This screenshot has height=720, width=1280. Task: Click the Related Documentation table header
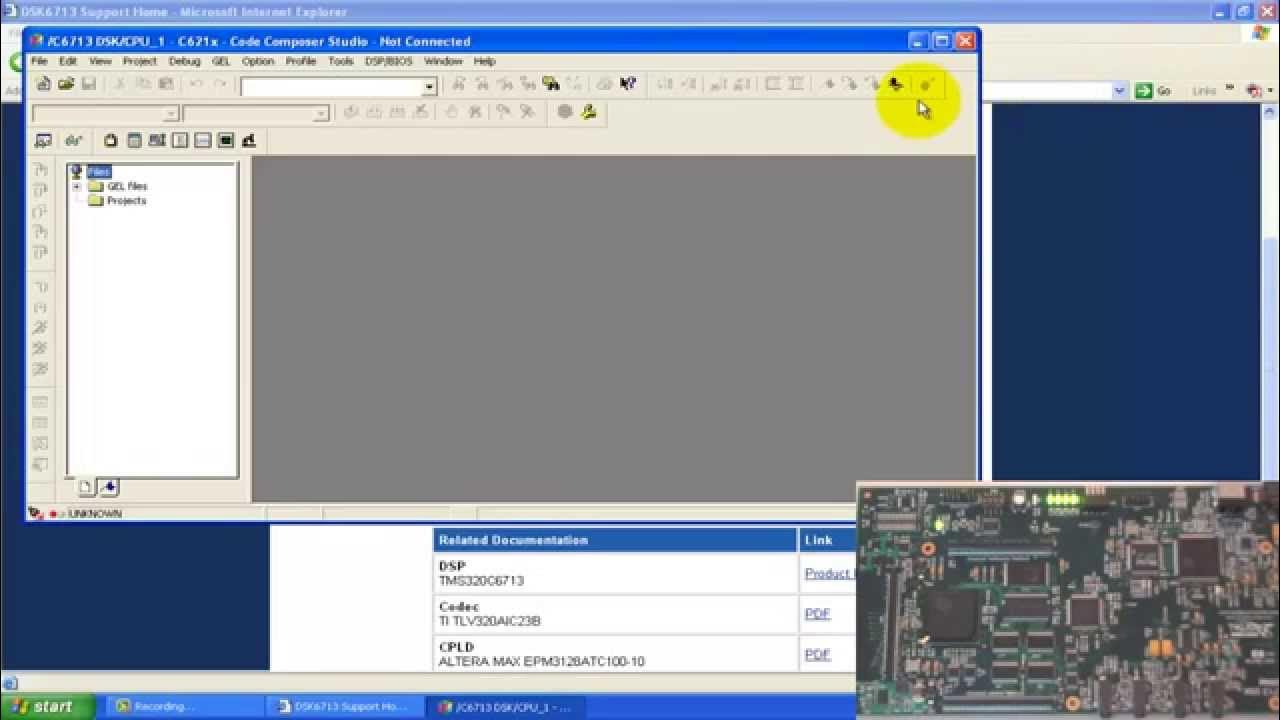click(615, 540)
